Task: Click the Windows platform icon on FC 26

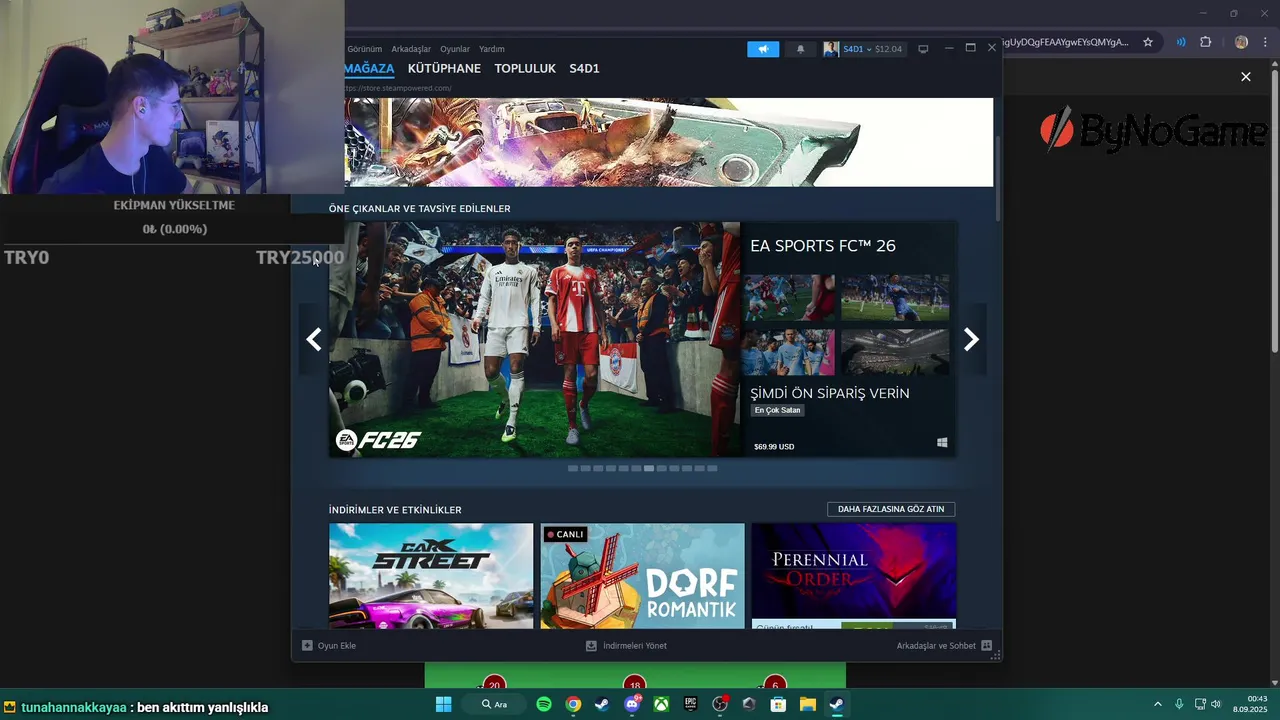Action: pyautogui.click(x=942, y=442)
